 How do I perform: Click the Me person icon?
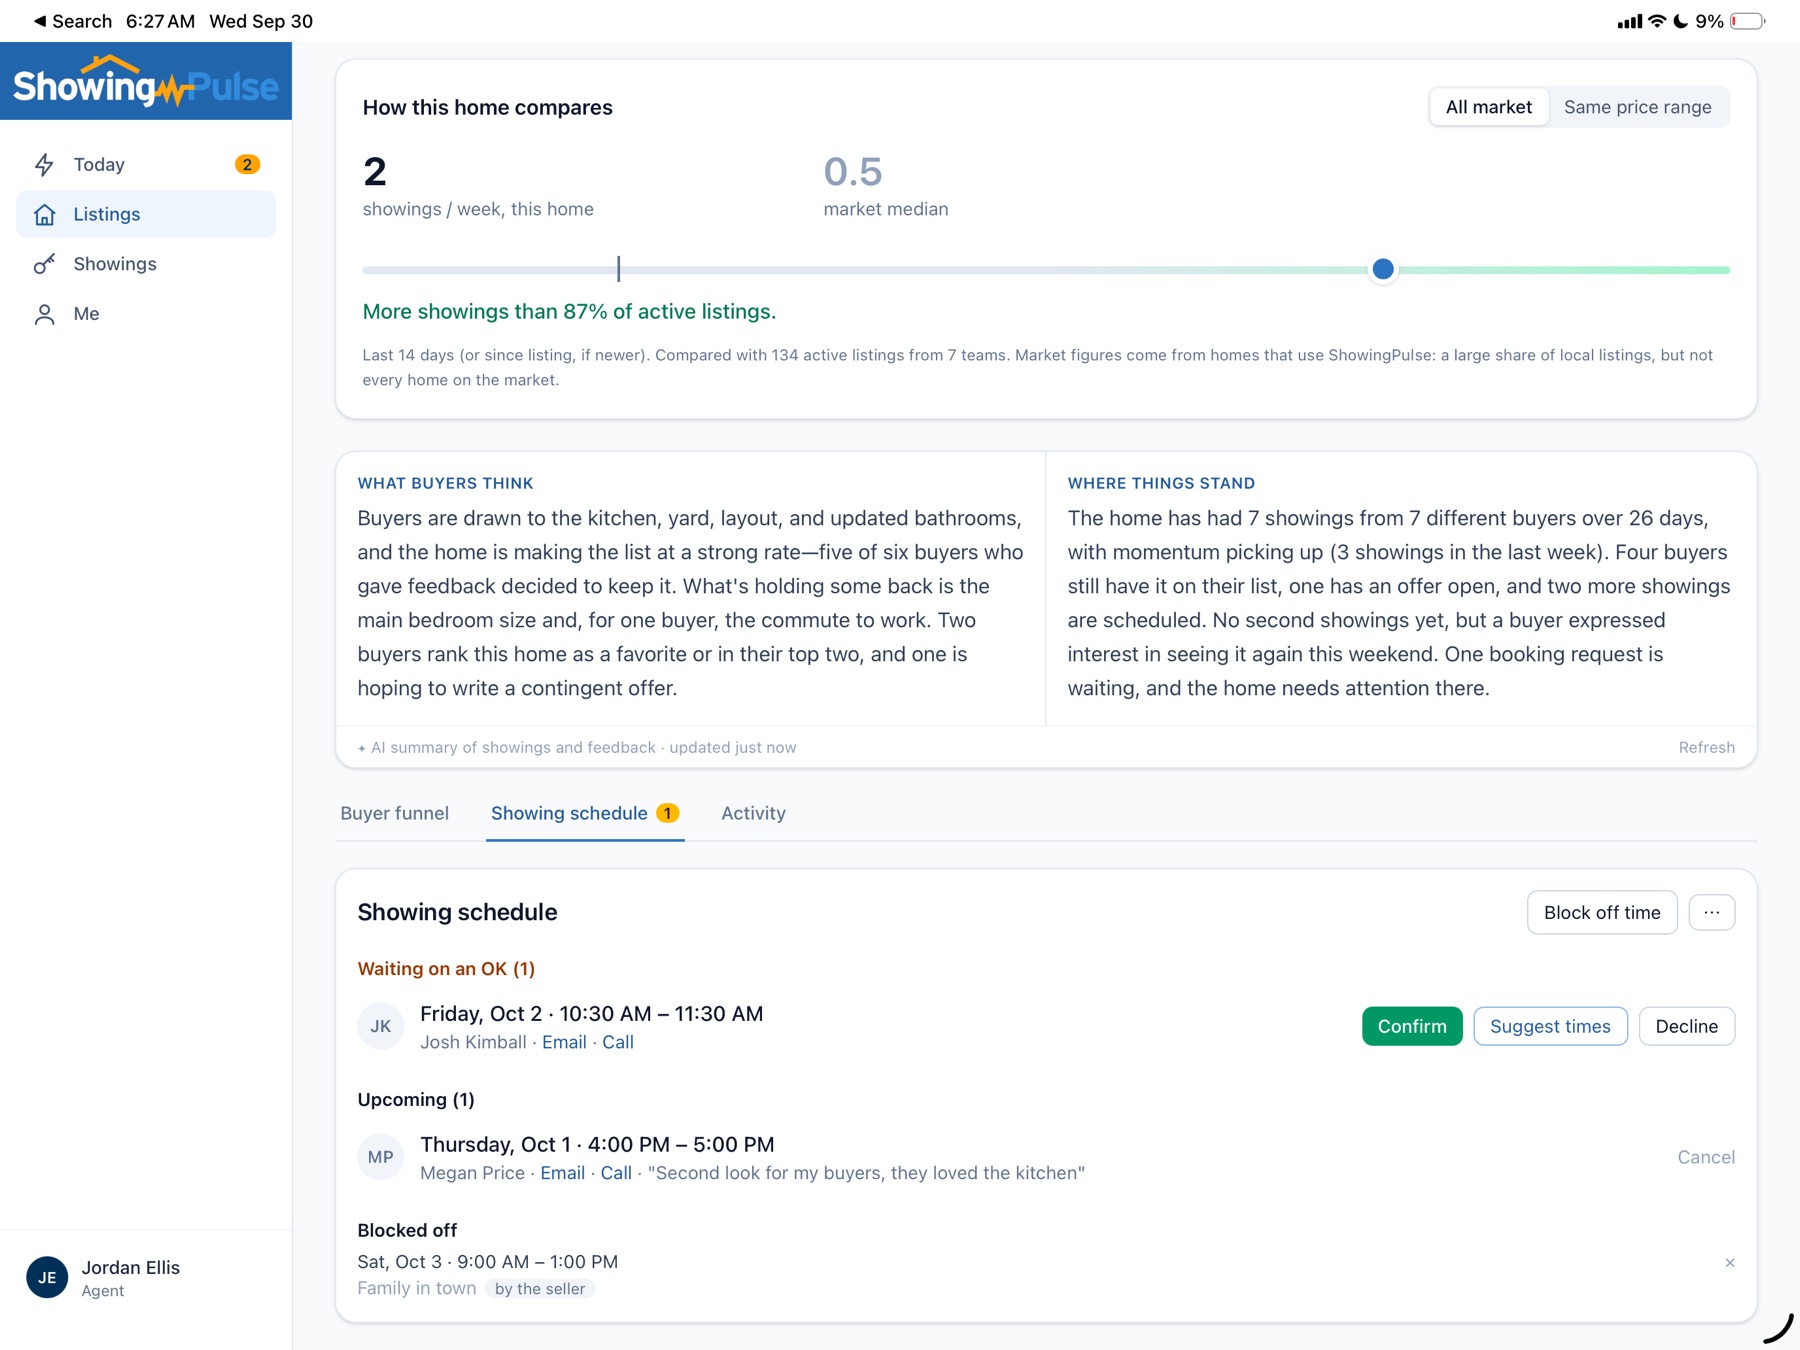(45, 314)
